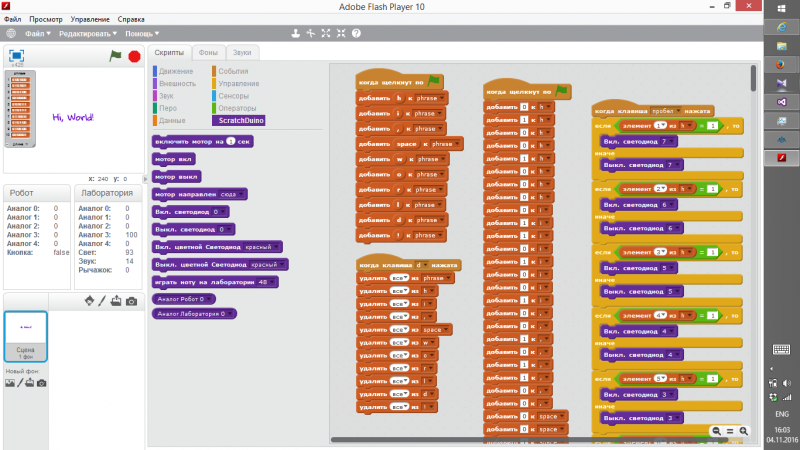Open Windows Start button in taskbar
Viewport: 800px width, 450px height.
pos(781,9)
